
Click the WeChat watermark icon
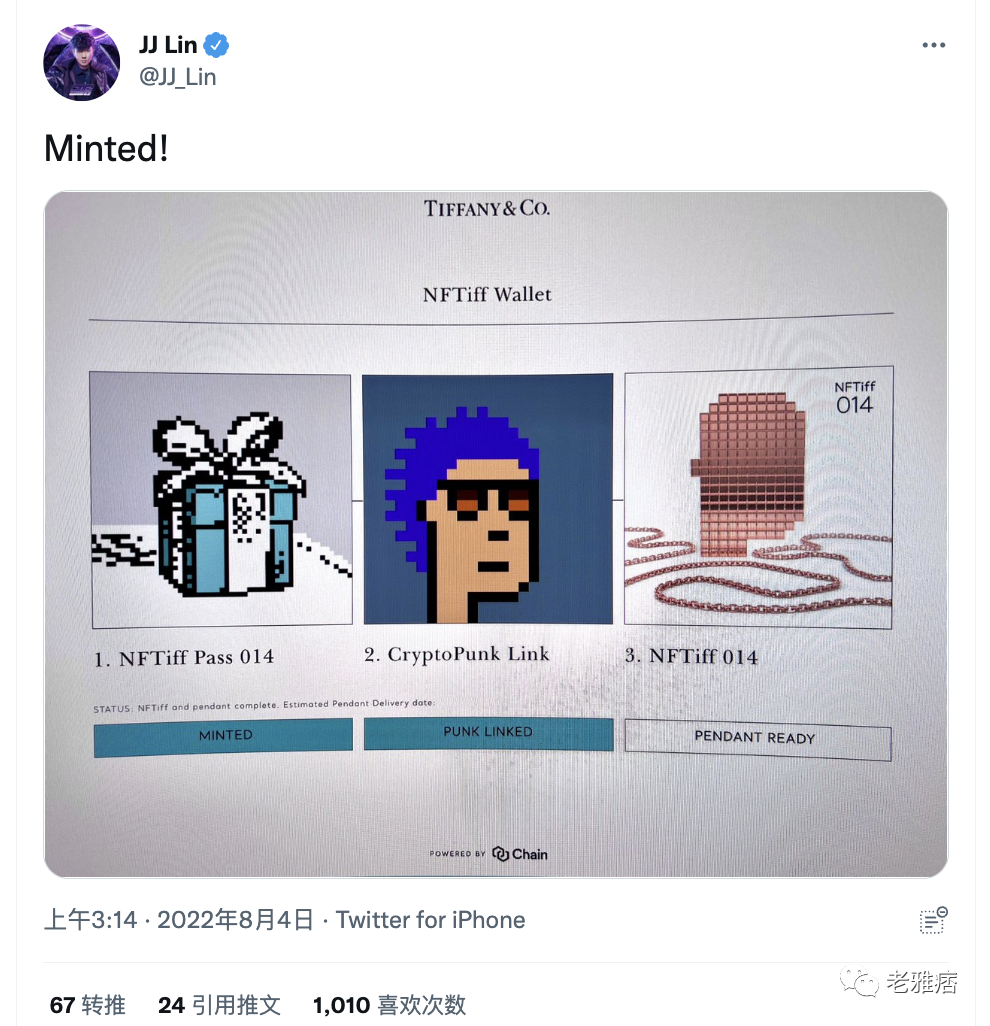pyautogui.click(x=859, y=982)
